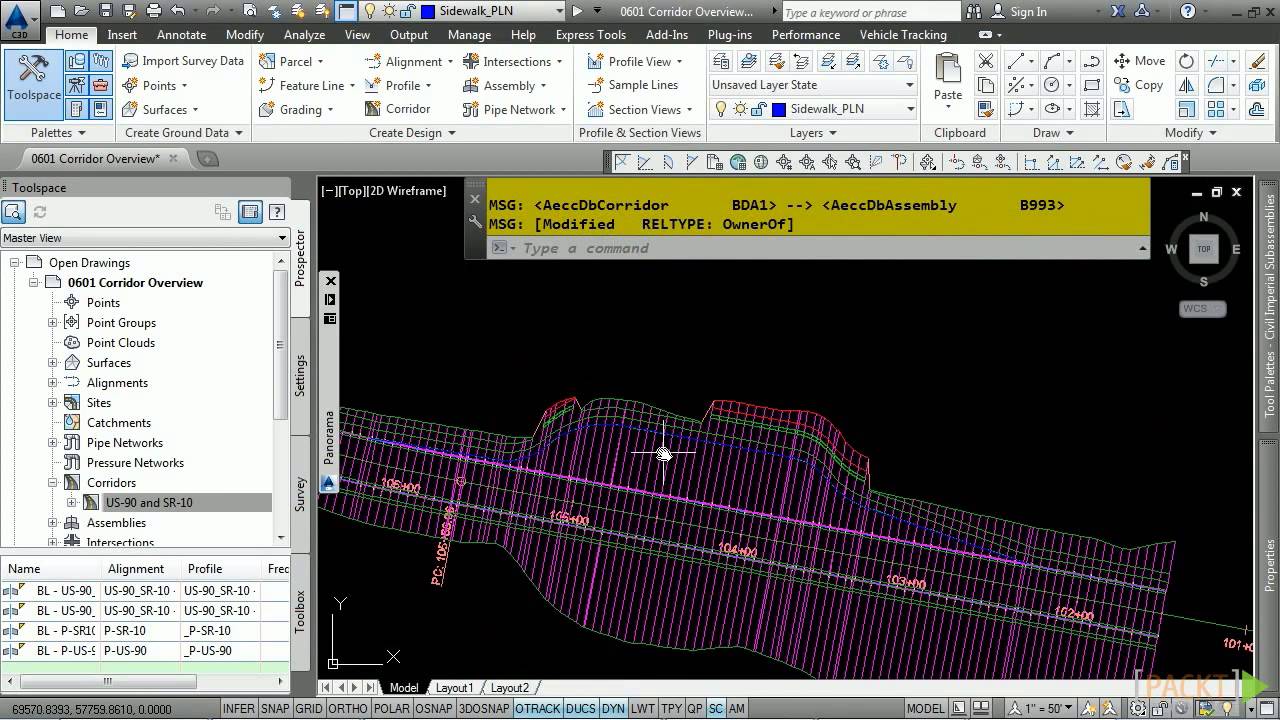Click the Plot printer icon
Screen dimensions: 1280x720
(x=154, y=11)
